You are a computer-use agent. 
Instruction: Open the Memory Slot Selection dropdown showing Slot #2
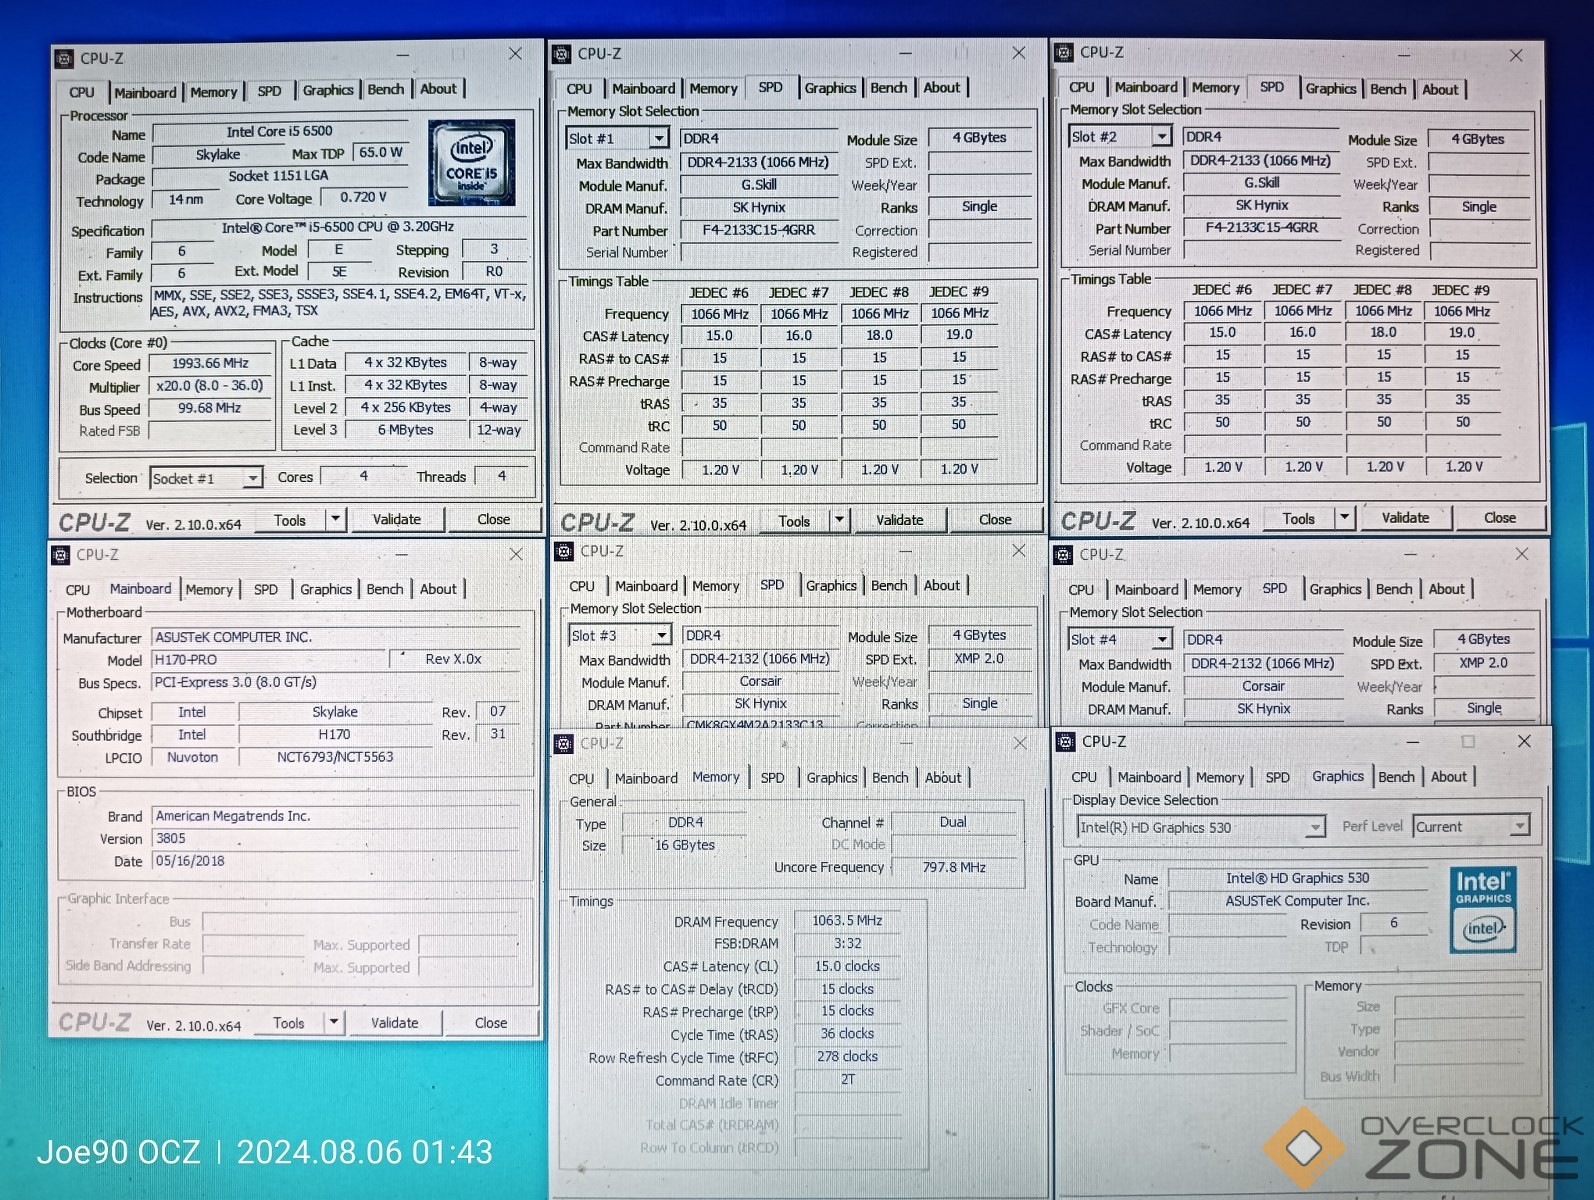click(x=1120, y=136)
